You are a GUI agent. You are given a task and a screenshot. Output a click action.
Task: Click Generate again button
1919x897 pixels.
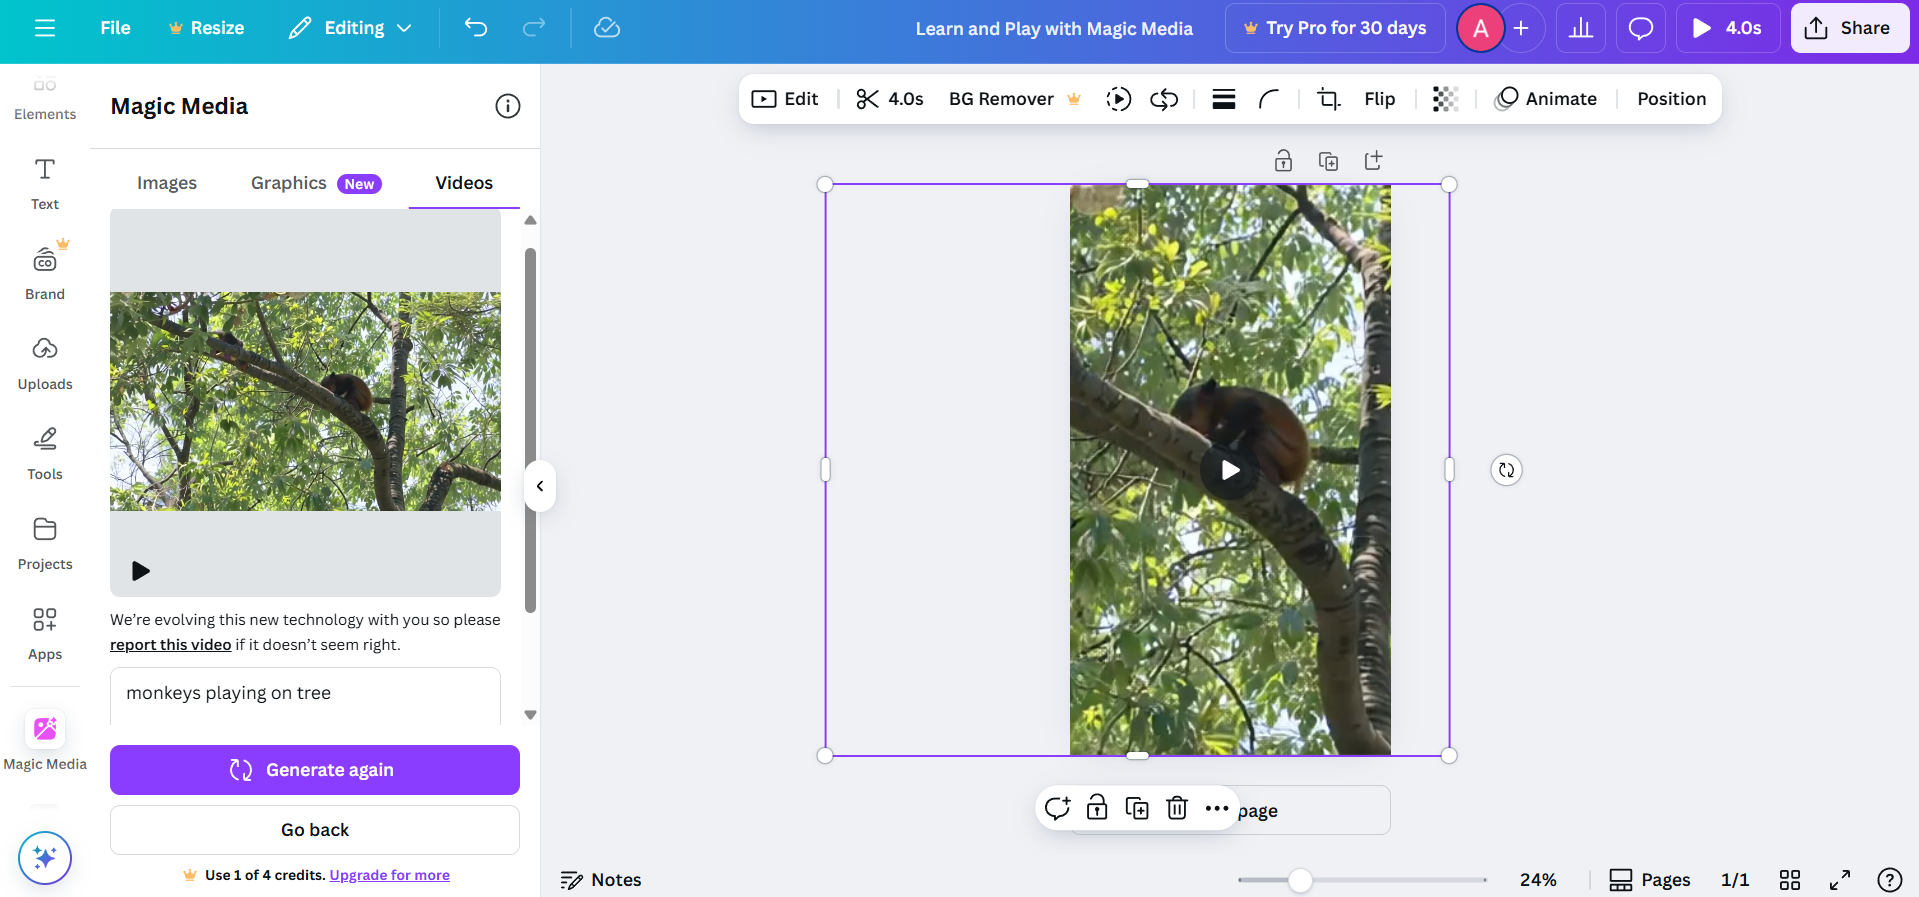(x=315, y=770)
